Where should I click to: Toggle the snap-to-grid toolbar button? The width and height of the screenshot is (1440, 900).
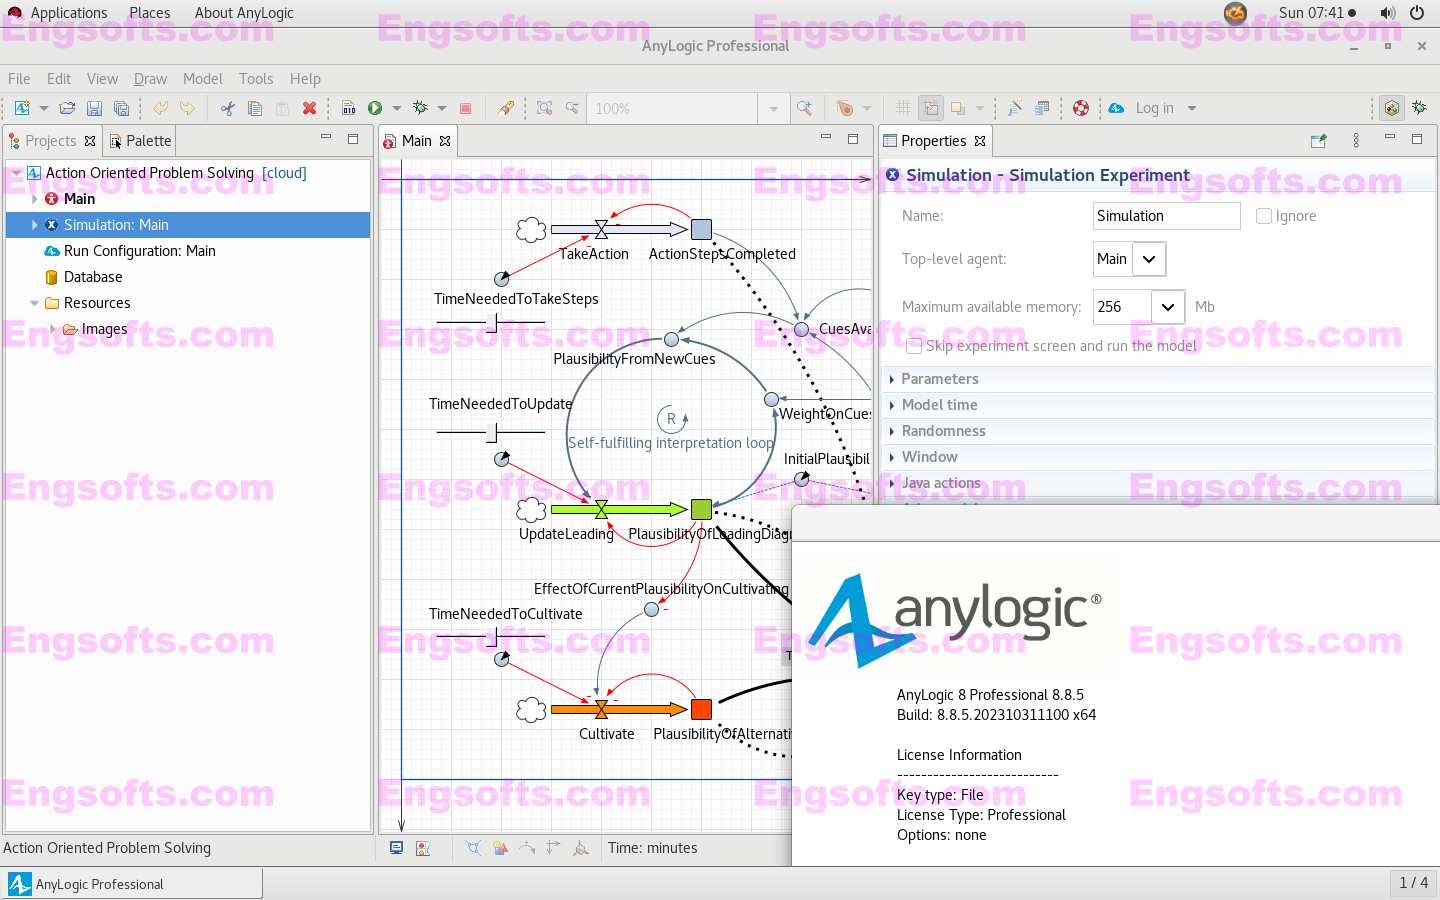click(931, 108)
